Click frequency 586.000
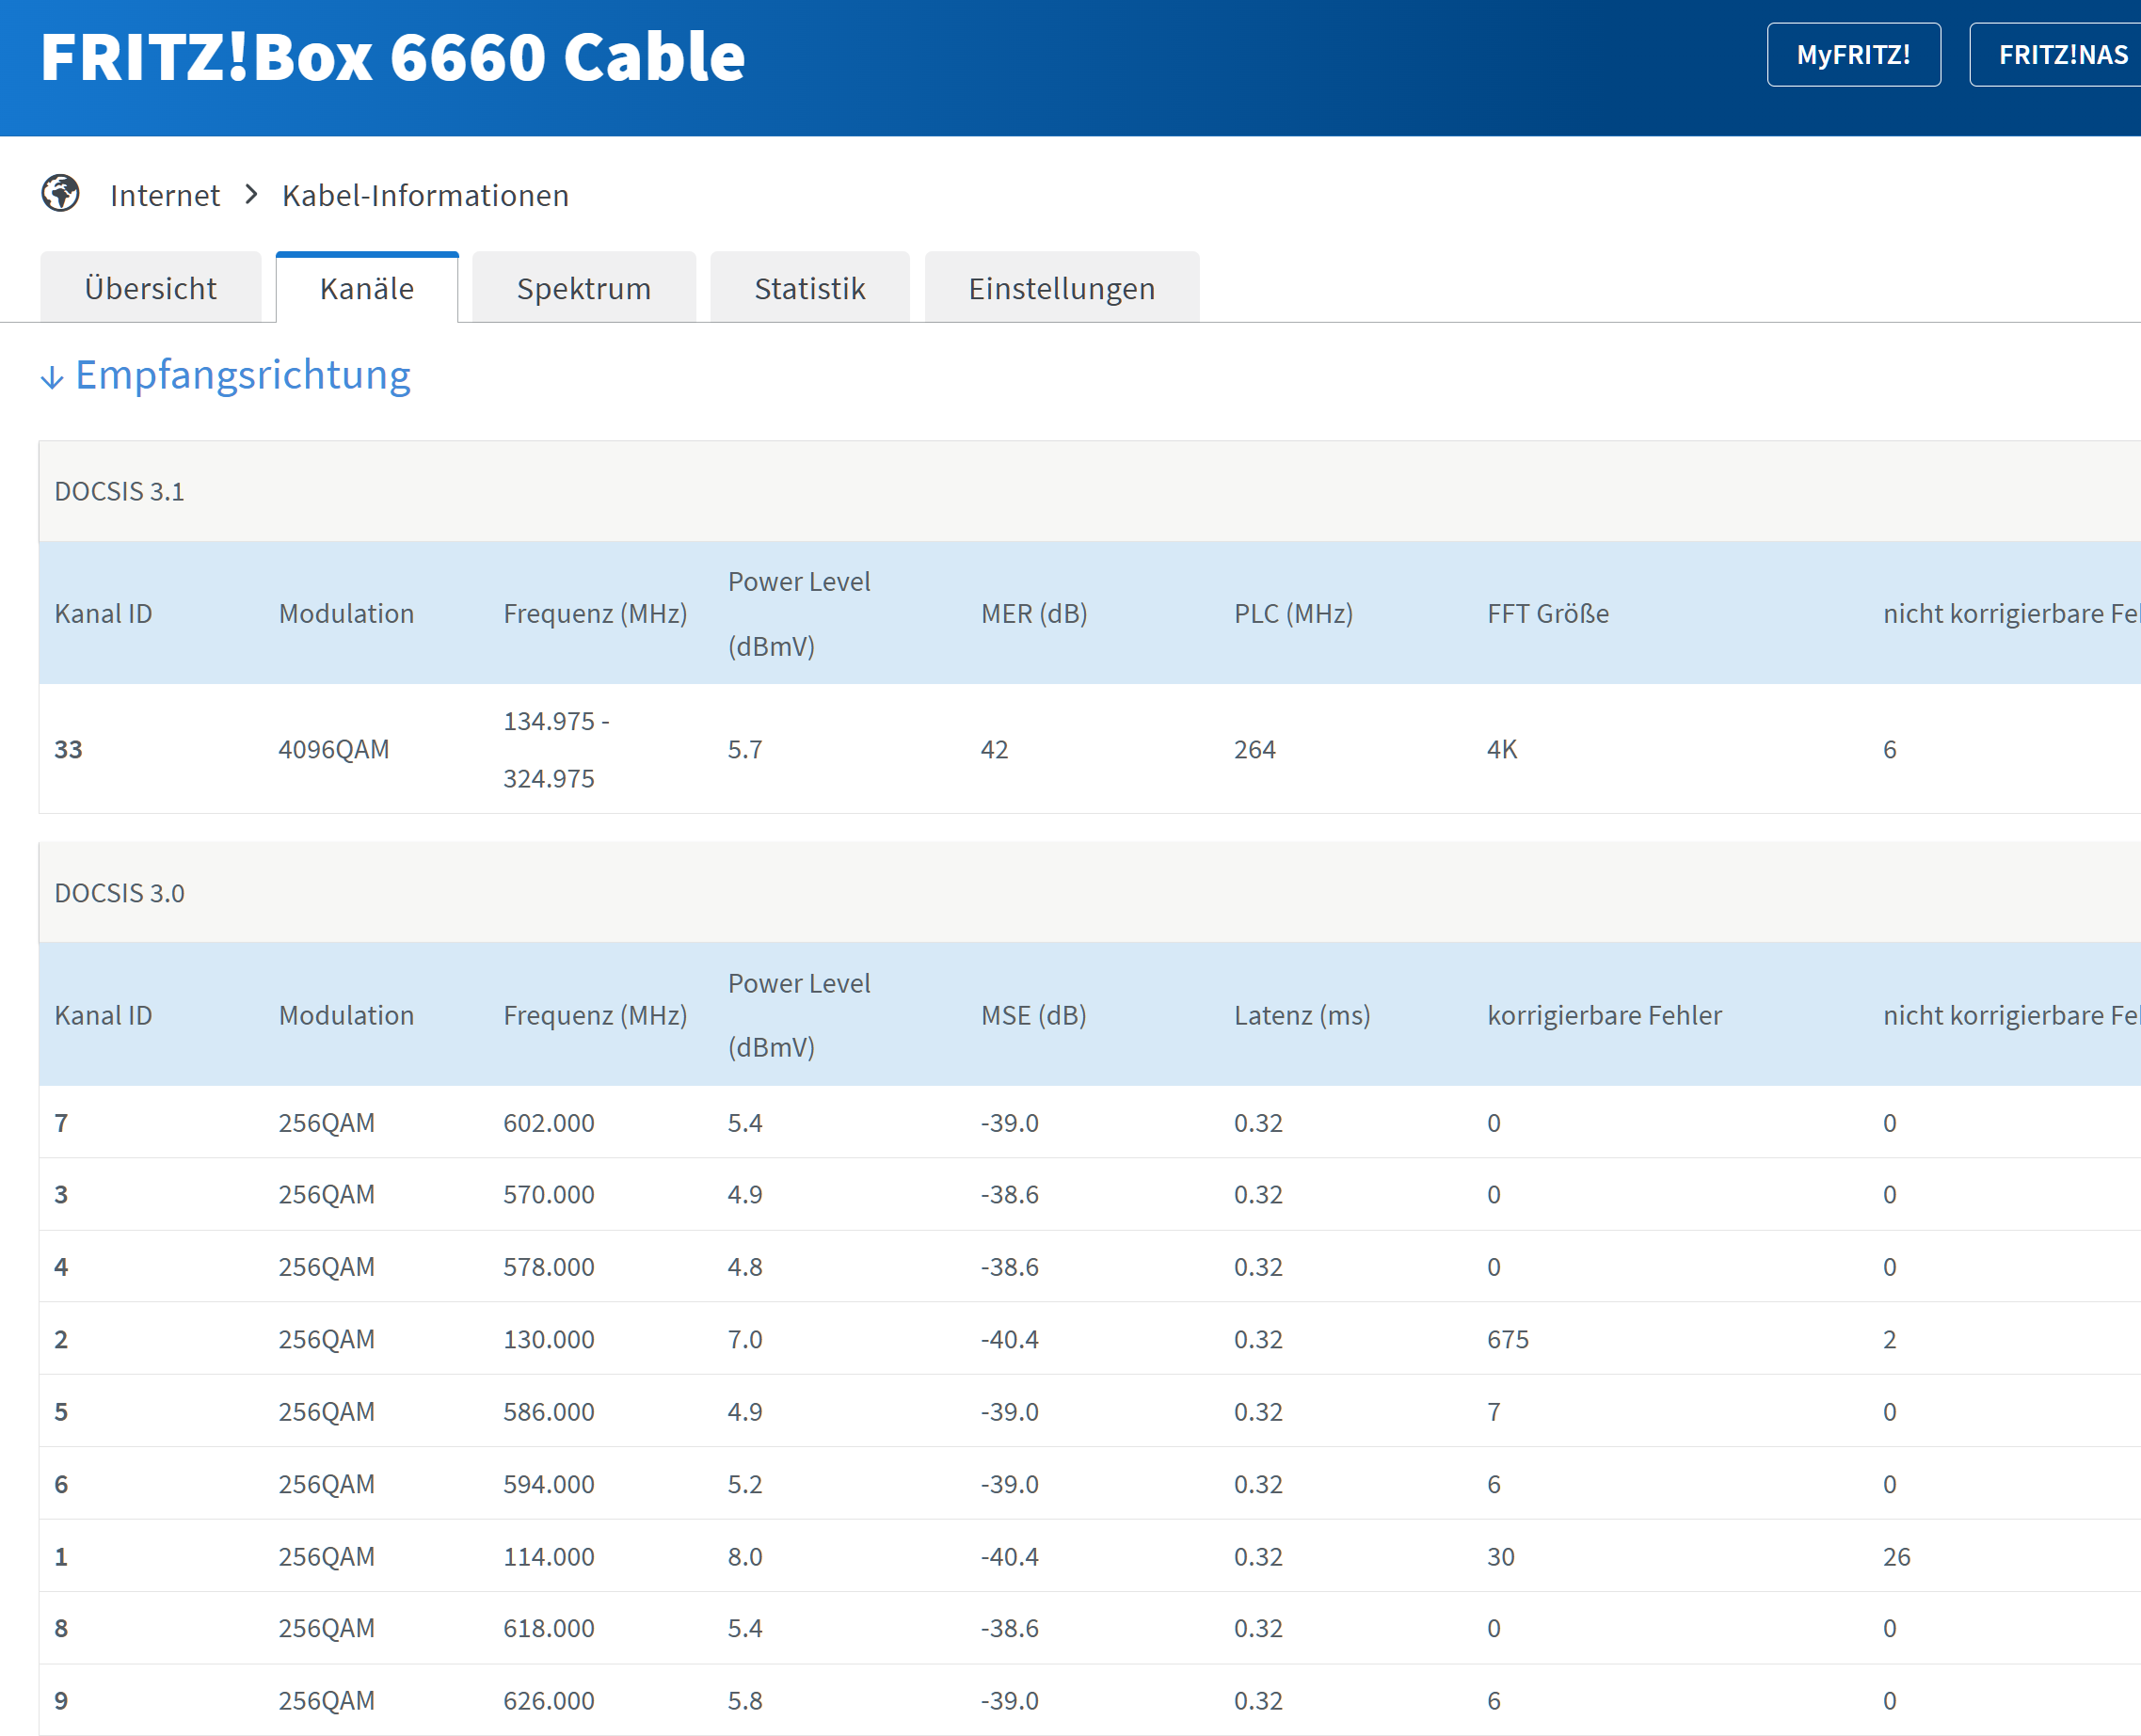 click(548, 1412)
